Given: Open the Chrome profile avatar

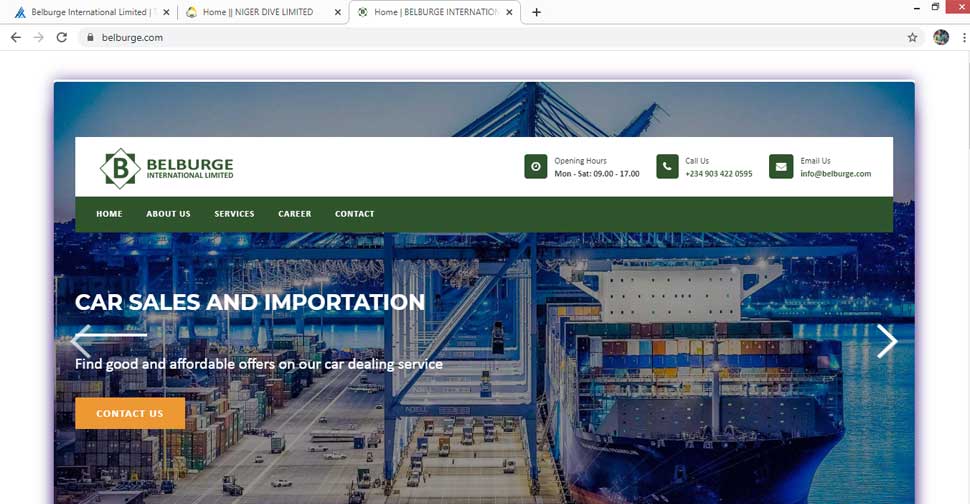Looking at the screenshot, I should point(941,38).
